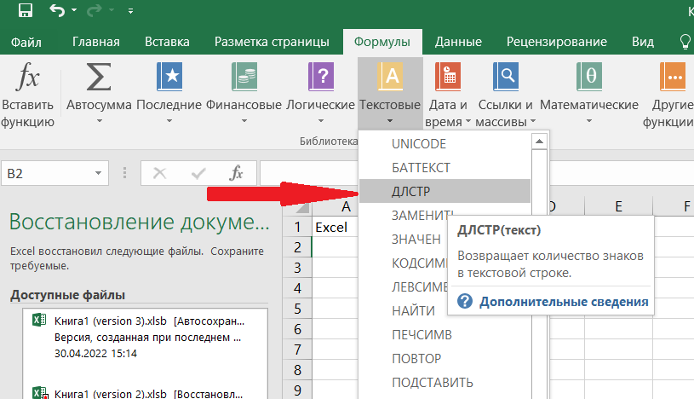Open Математические functions library
Viewport: 695px width, 400px height.
tap(589, 93)
